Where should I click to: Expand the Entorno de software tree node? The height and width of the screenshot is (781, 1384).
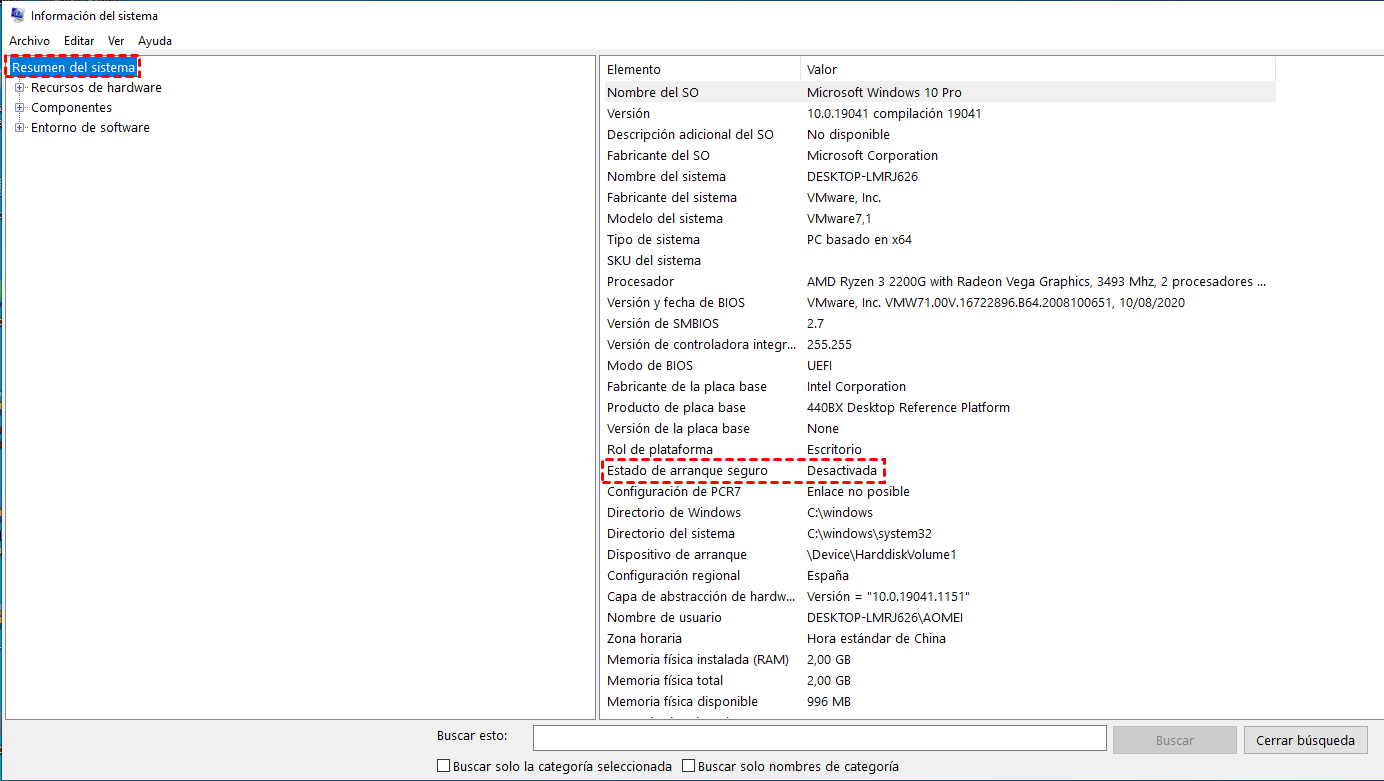click(x=19, y=128)
